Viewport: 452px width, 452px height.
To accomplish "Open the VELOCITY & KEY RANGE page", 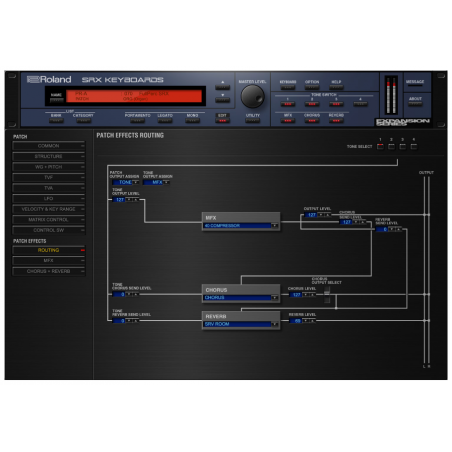I will click(x=49, y=209).
